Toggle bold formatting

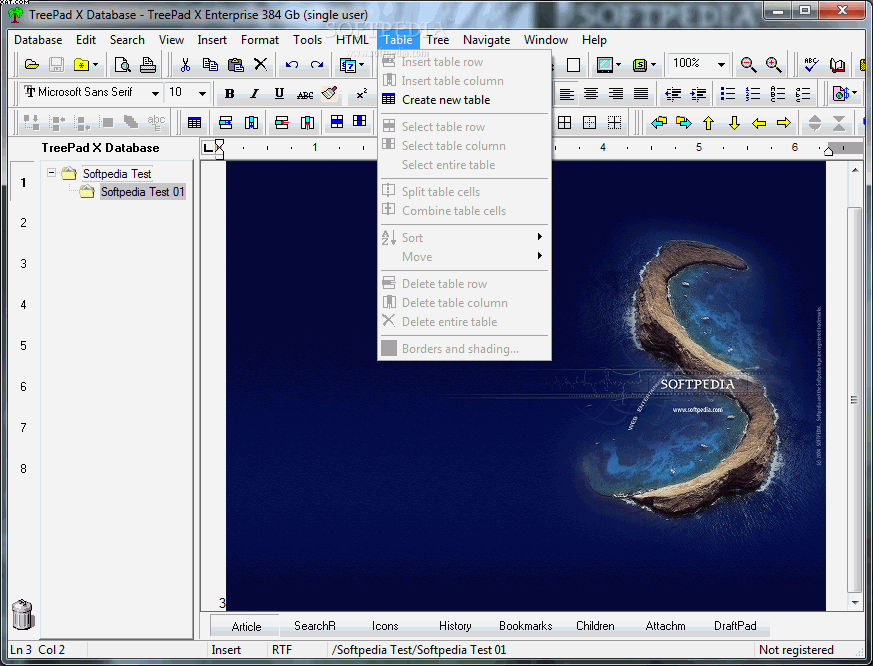click(229, 94)
